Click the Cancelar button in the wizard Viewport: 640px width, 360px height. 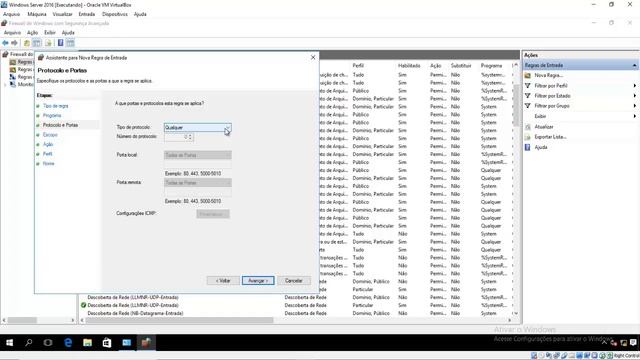point(293,281)
